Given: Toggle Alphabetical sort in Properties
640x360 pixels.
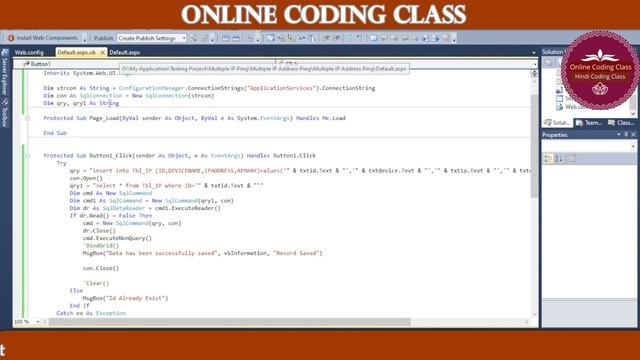Looking at the screenshot, I should click(559, 158).
